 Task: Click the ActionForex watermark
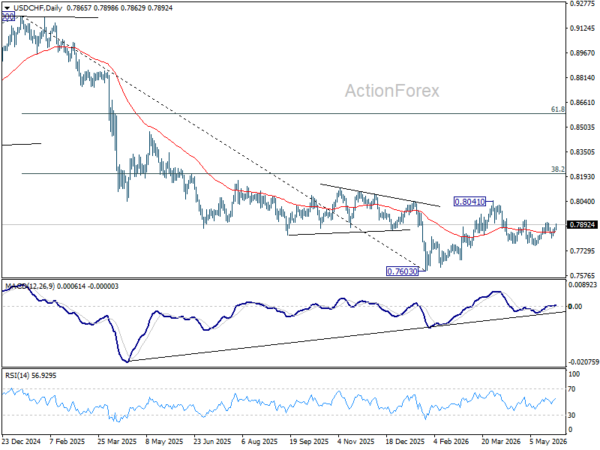392,91
